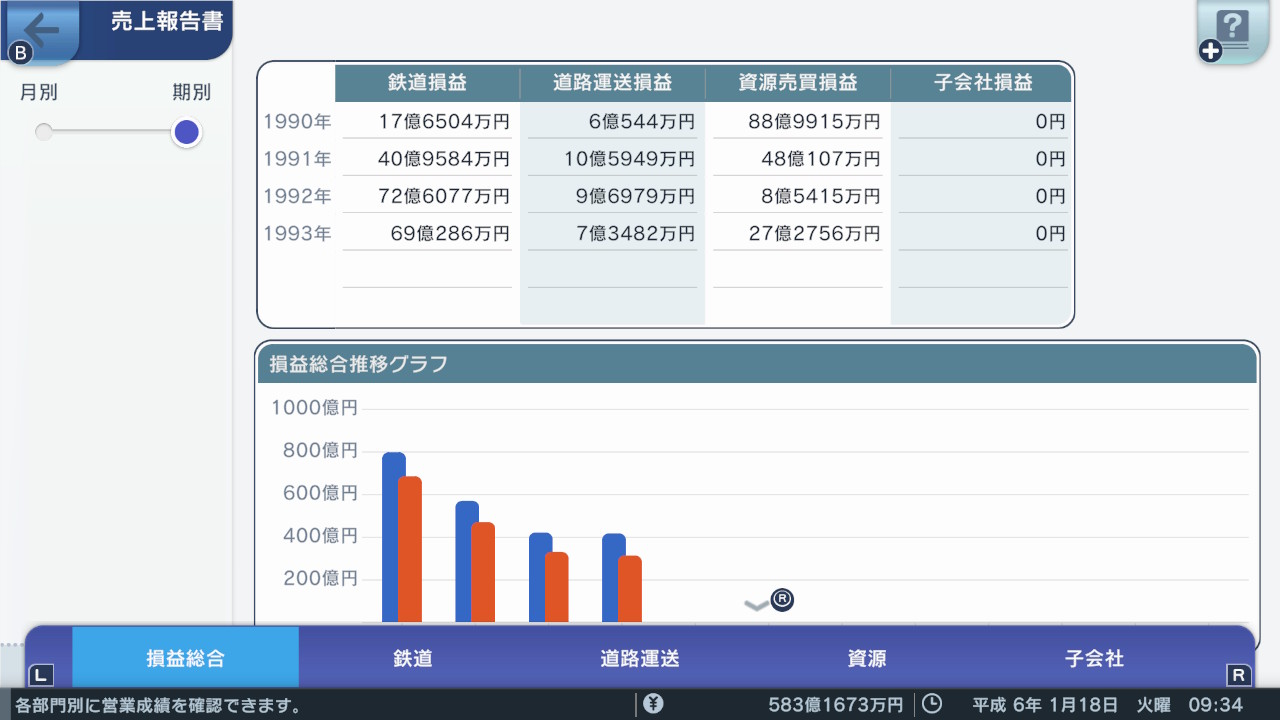The height and width of the screenshot is (720, 1280).
Task: Click the 27億2756万円 cell
Action: 815,234
